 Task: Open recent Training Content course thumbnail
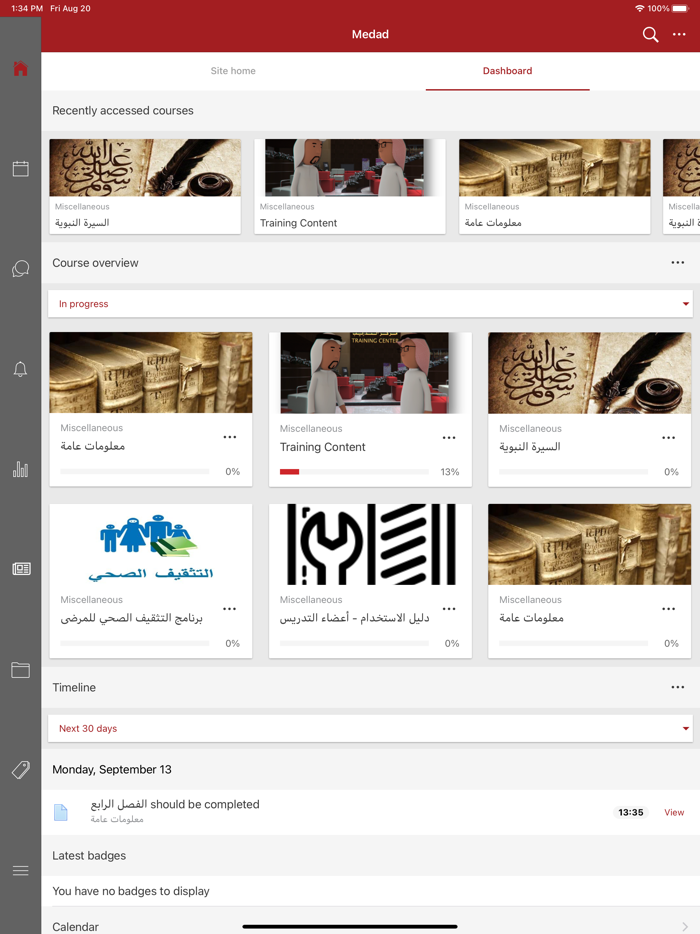350,167
